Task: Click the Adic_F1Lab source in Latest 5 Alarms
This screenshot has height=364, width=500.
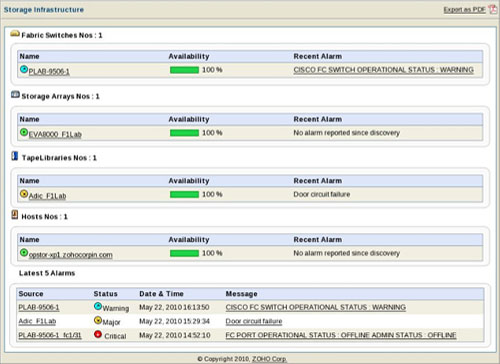Action: tap(37, 321)
